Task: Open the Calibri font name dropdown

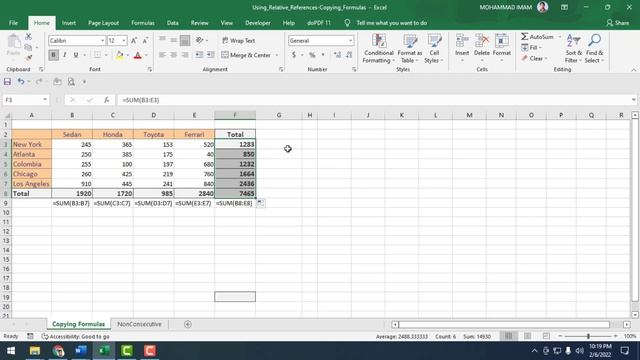Action: (x=102, y=40)
